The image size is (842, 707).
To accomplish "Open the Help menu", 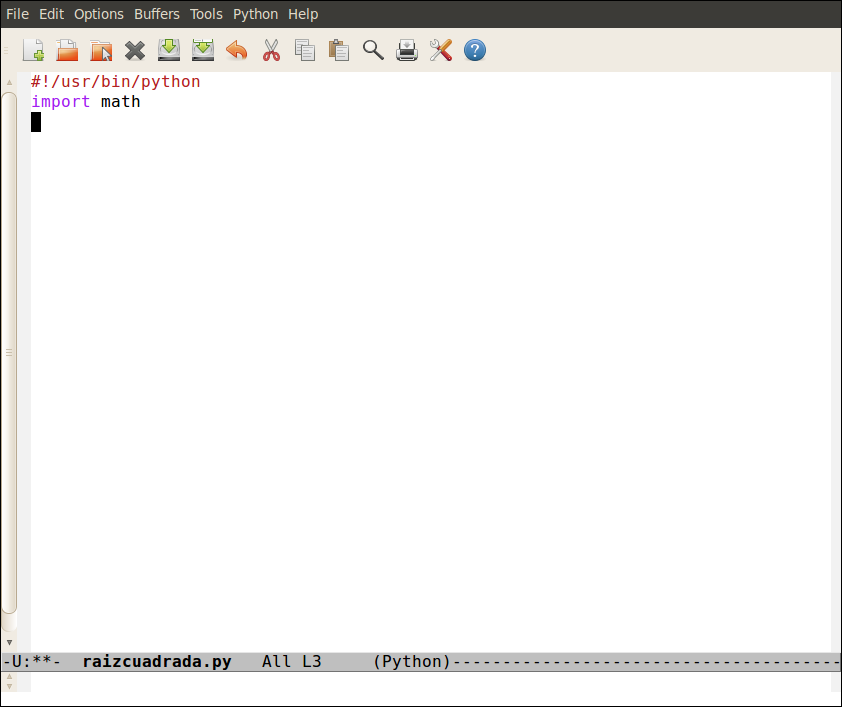I will click(x=303, y=14).
